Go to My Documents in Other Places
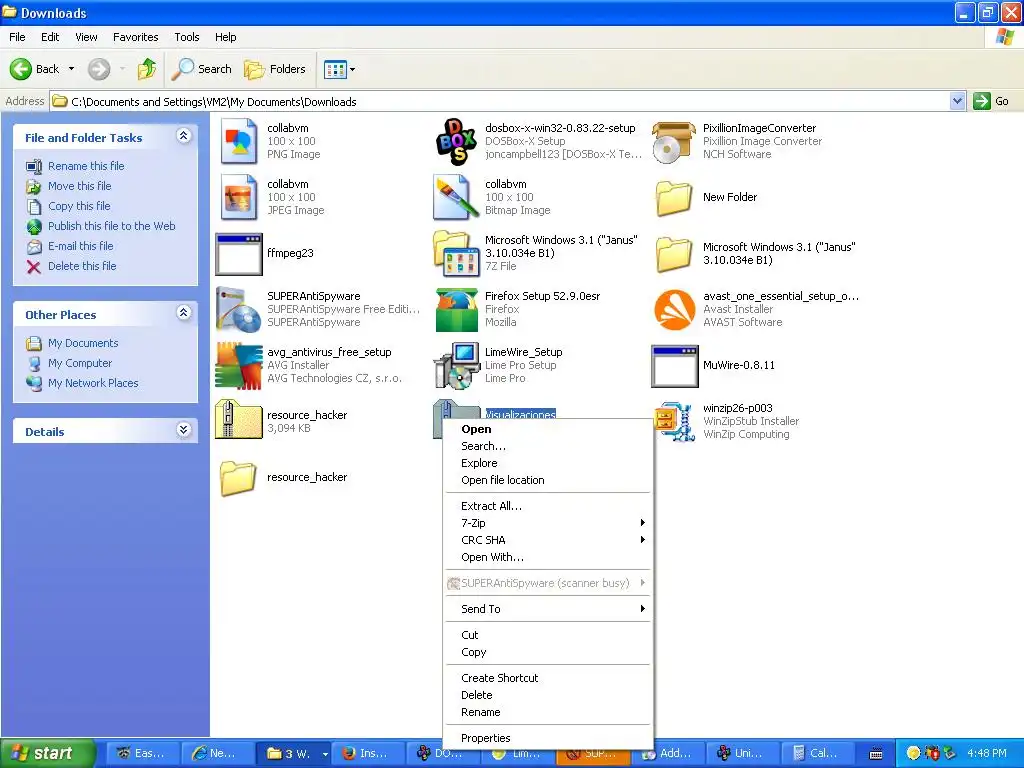 83,344
